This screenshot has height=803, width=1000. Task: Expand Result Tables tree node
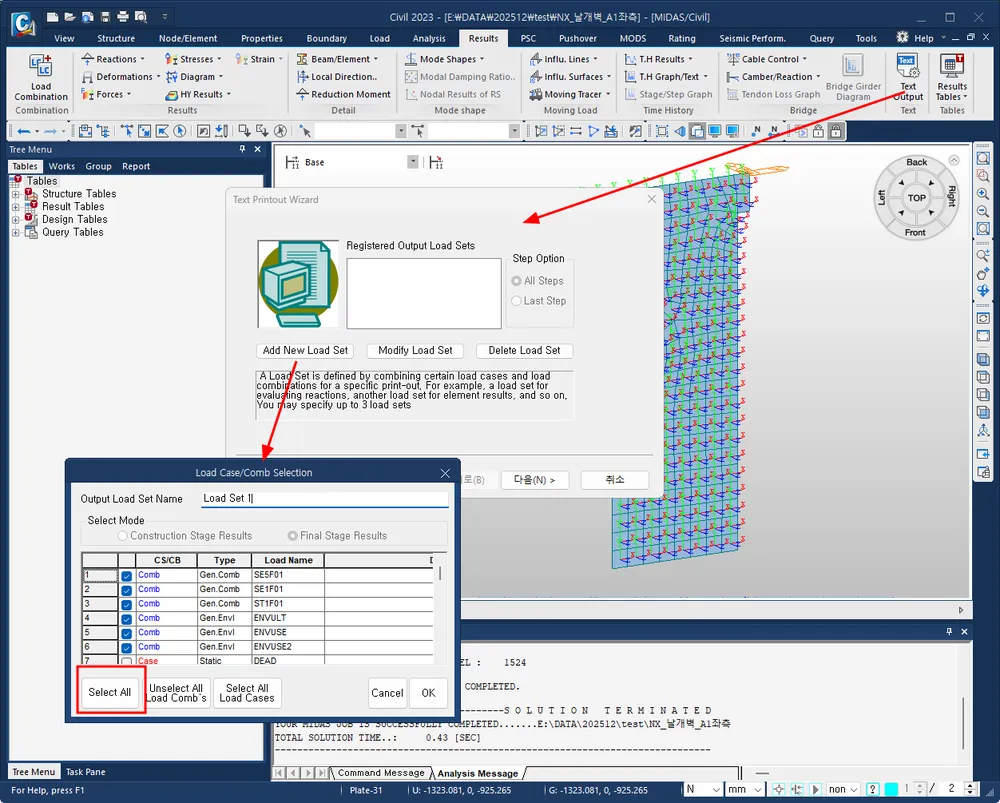(x=15, y=207)
